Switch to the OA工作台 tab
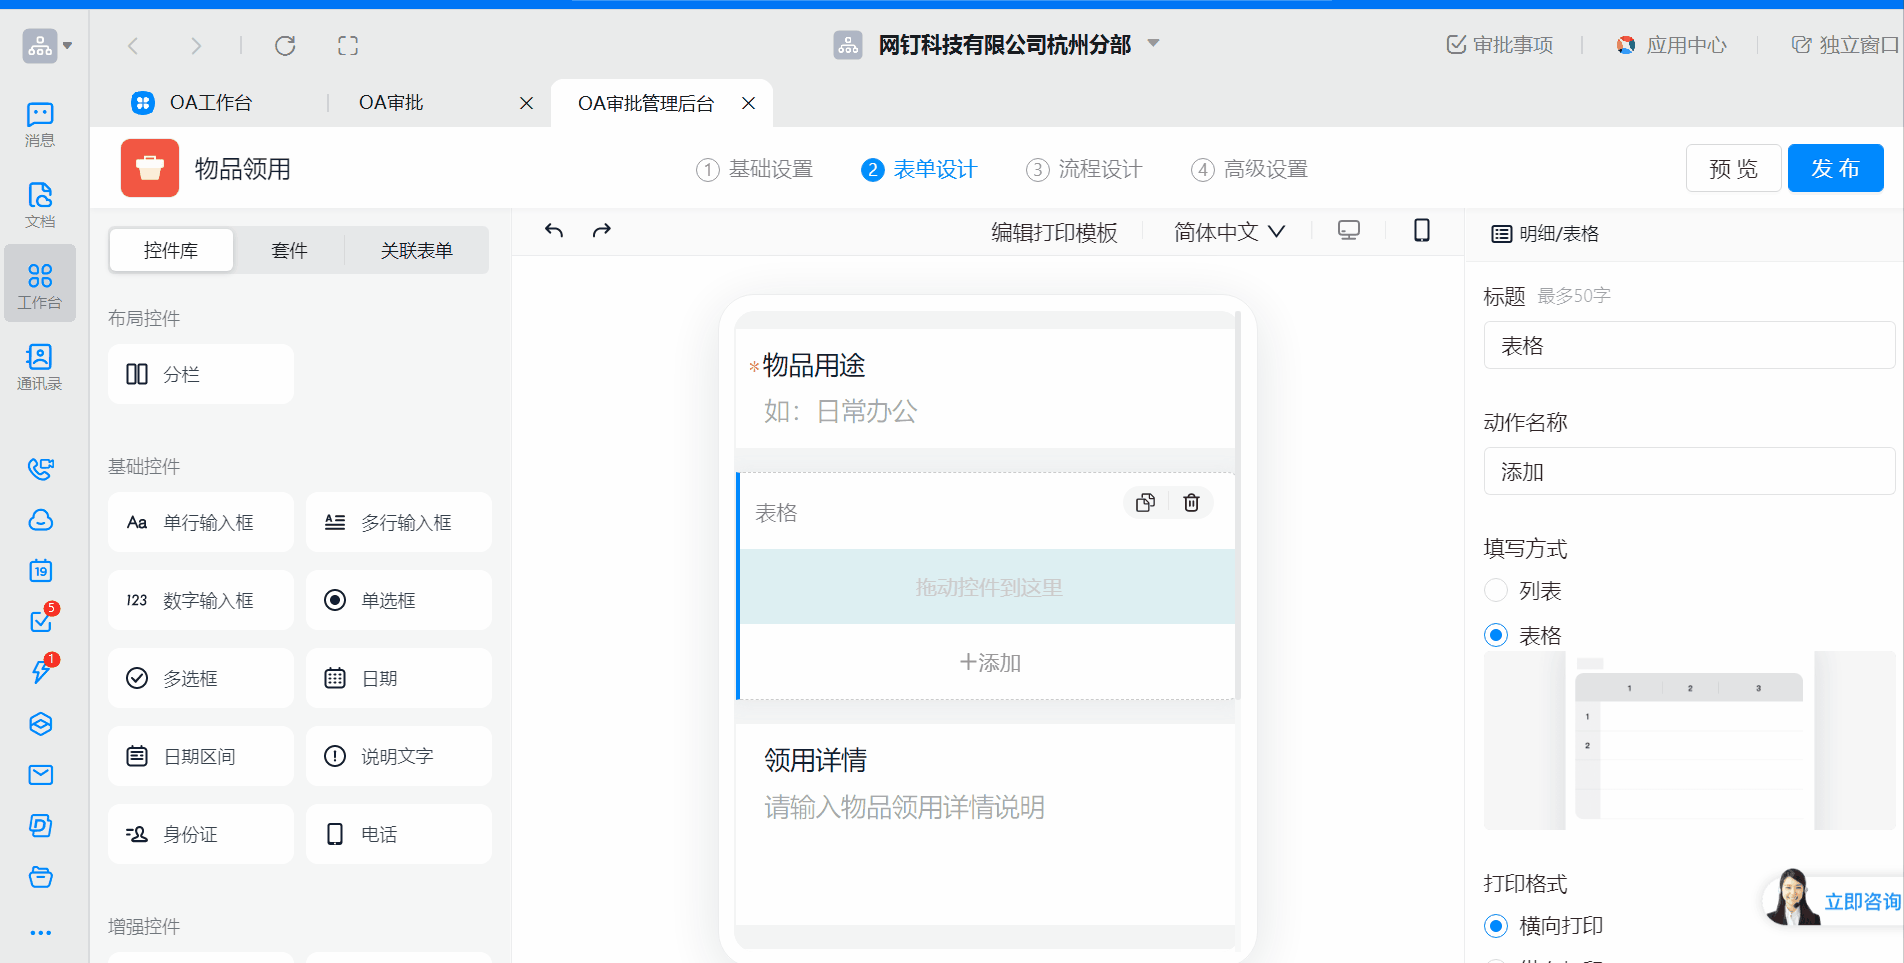The image size is (1904, 963). 210,103
